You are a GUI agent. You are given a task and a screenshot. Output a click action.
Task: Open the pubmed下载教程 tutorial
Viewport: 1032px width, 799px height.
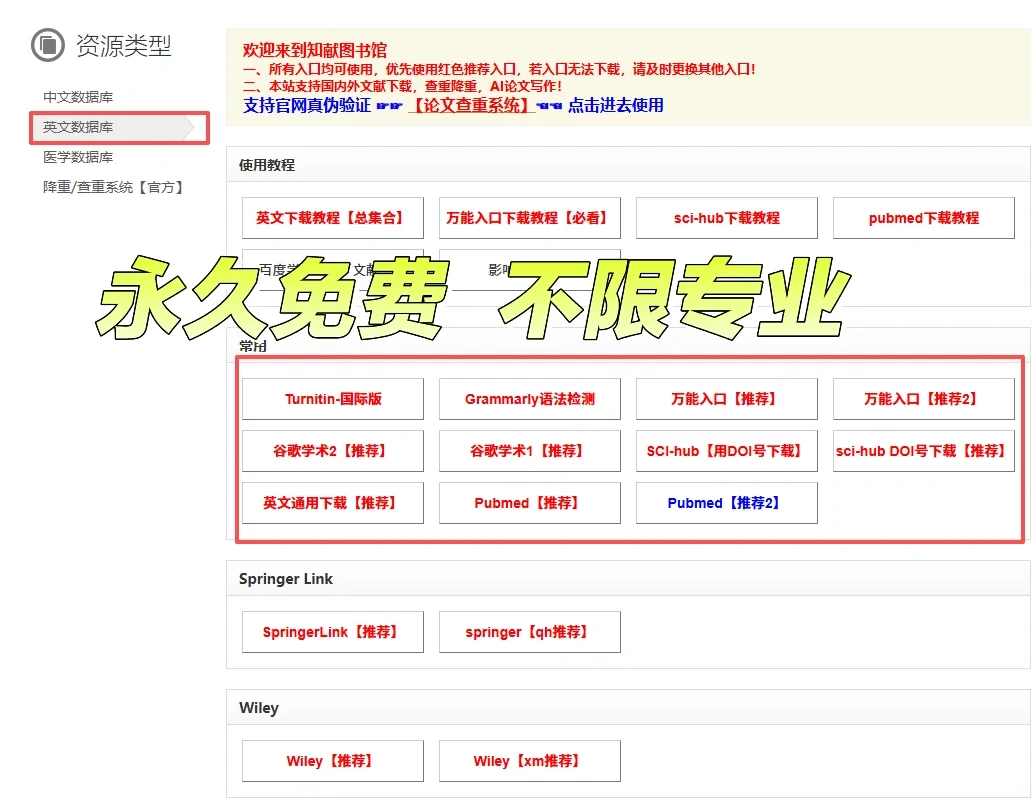click(923, 217)
